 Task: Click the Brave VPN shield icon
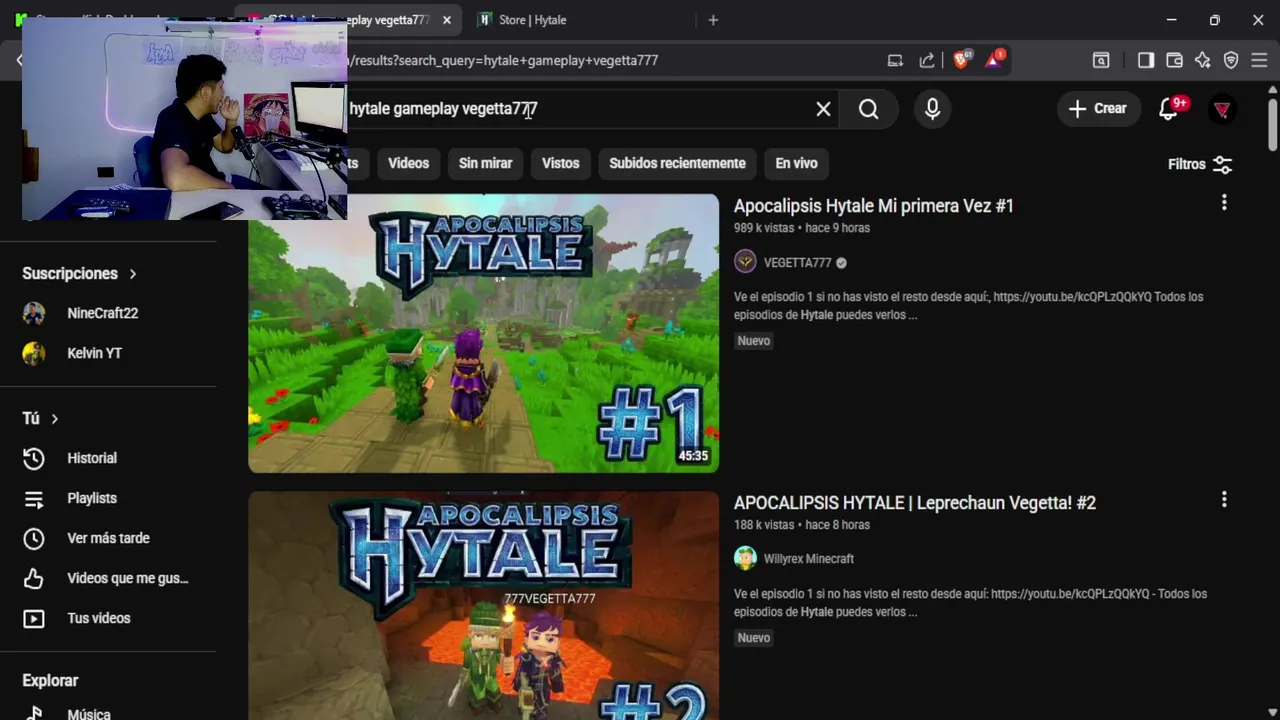(1231, 60)
